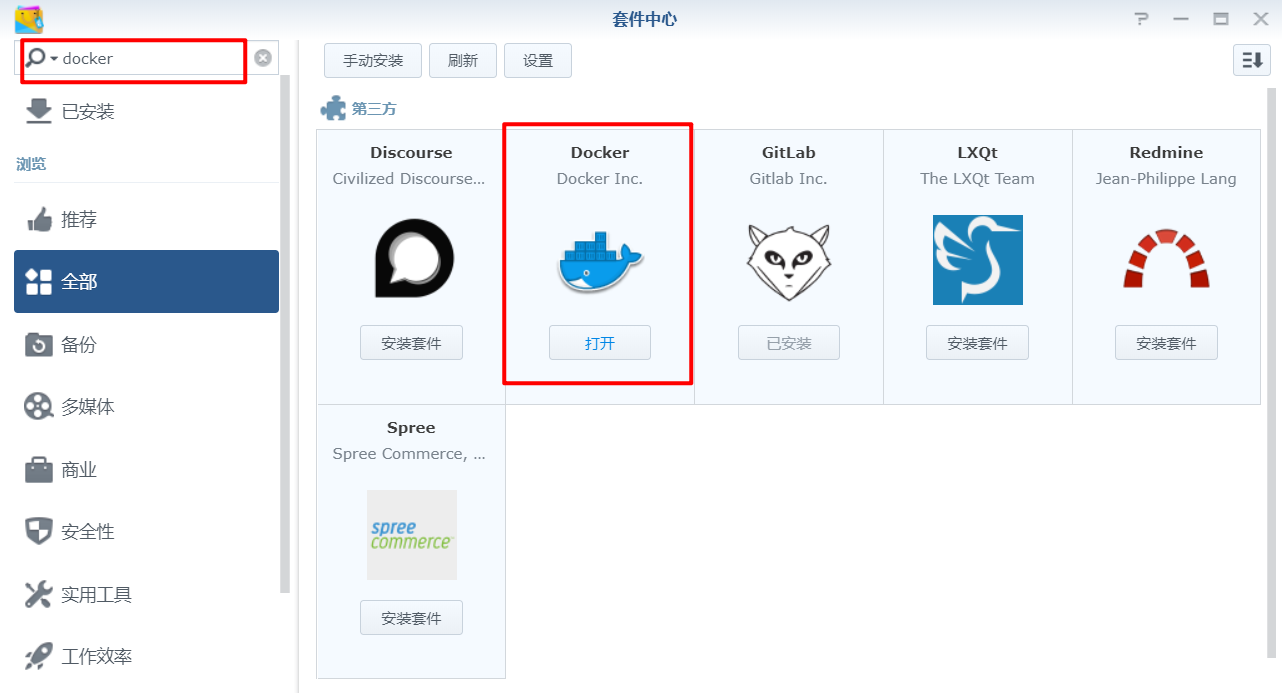
Task: Click the Redmine package title
Action: click(1166, 152)
